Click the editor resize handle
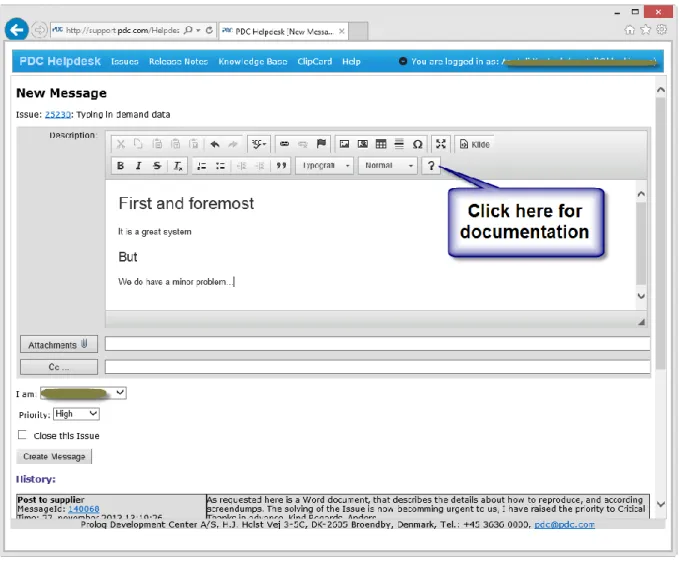 (x=641, y=322)
